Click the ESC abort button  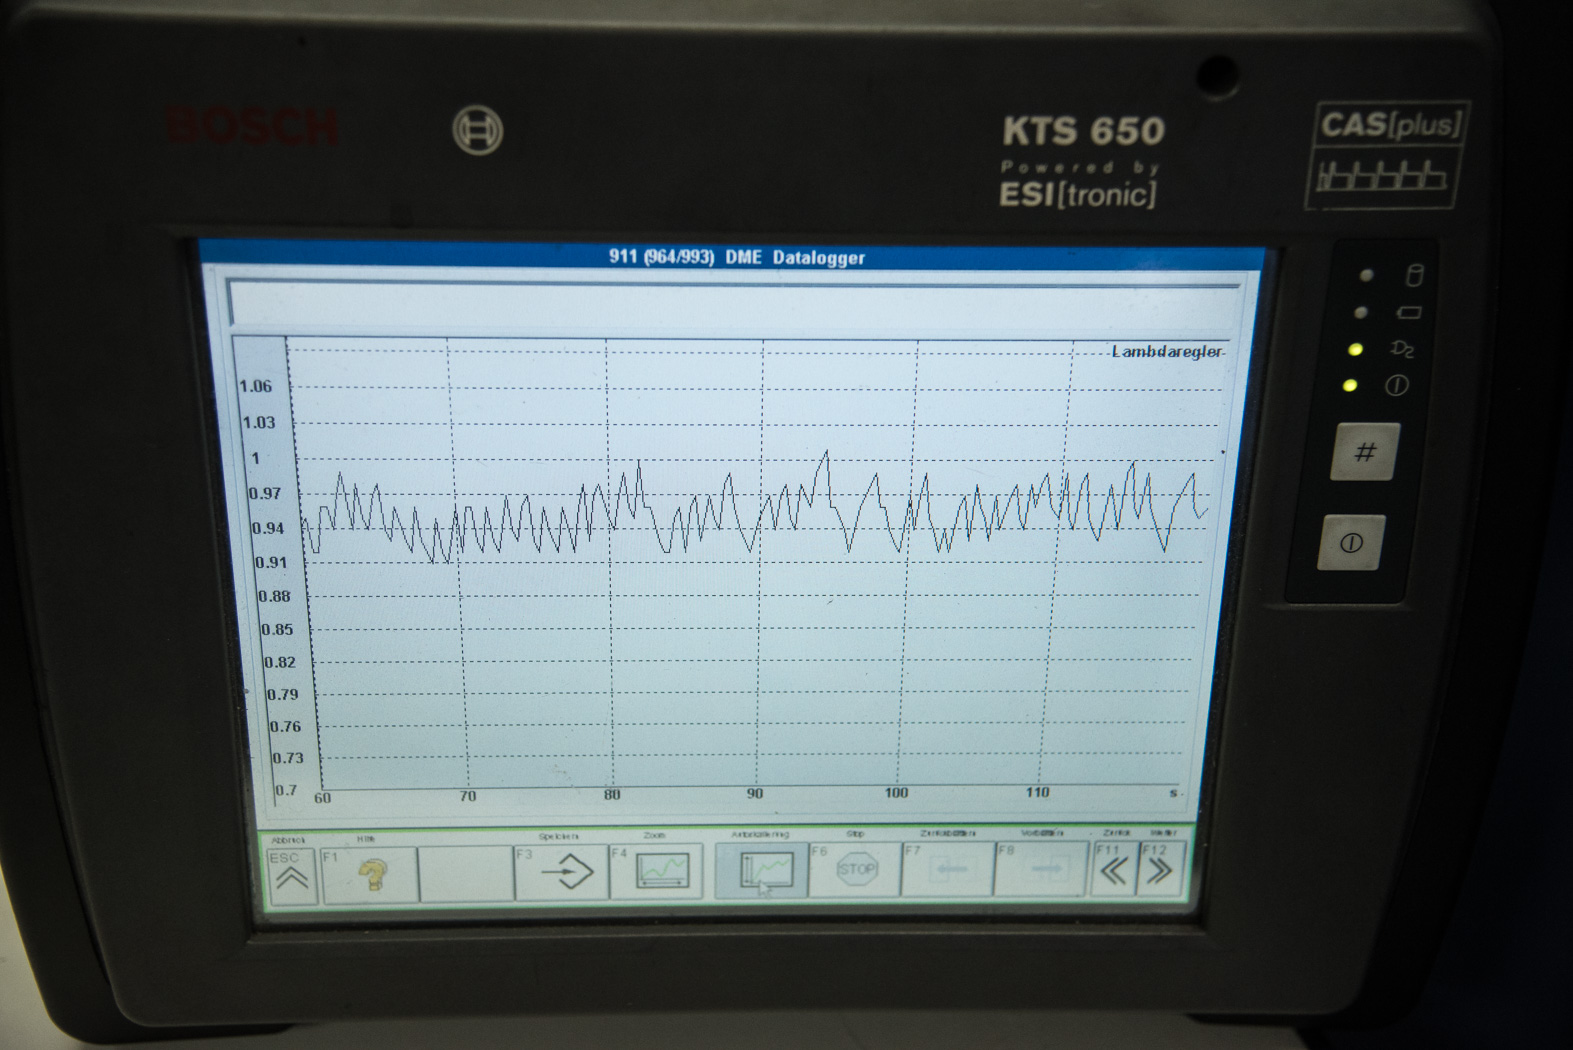pyautogui.click(x=292, y=875)
